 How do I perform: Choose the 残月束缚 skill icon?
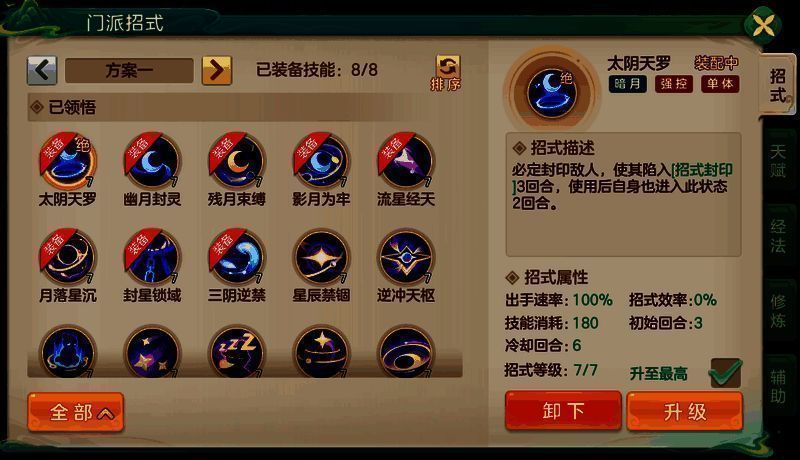point(237,161)
